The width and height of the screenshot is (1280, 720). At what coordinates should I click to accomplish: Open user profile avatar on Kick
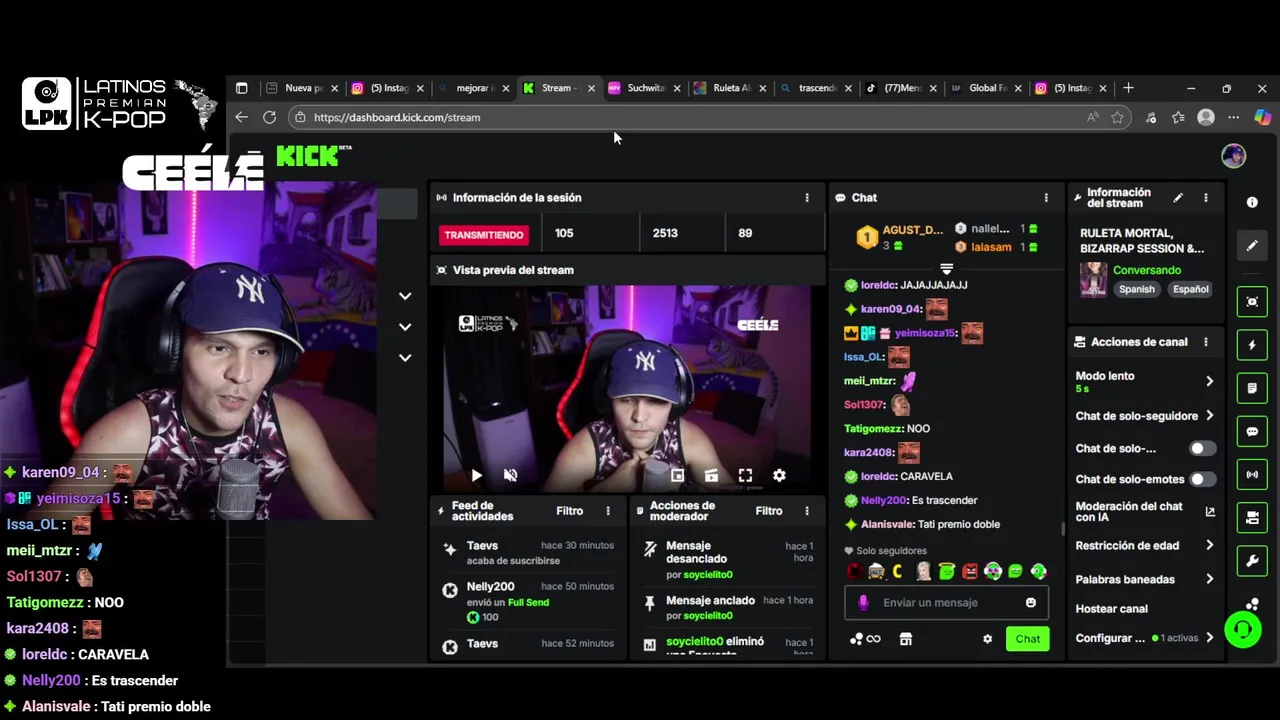[x=1233, y=156]
